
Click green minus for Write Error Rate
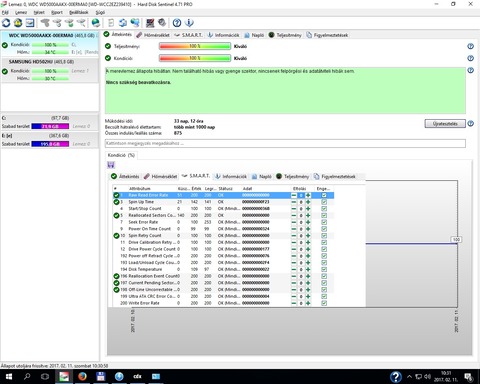pyautogui.click(x=294, y=303)
